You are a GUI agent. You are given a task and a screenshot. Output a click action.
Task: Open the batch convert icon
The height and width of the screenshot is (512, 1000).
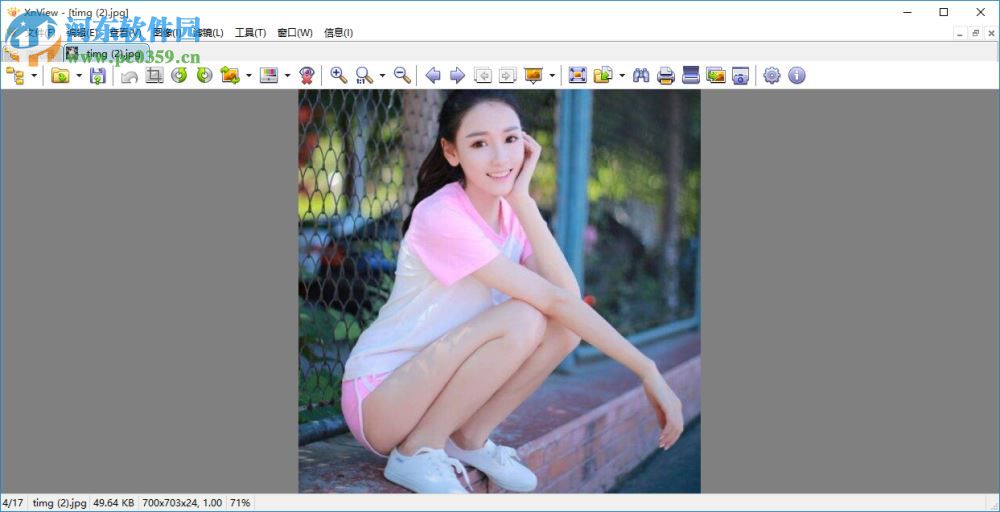click(x=716, y=76)
